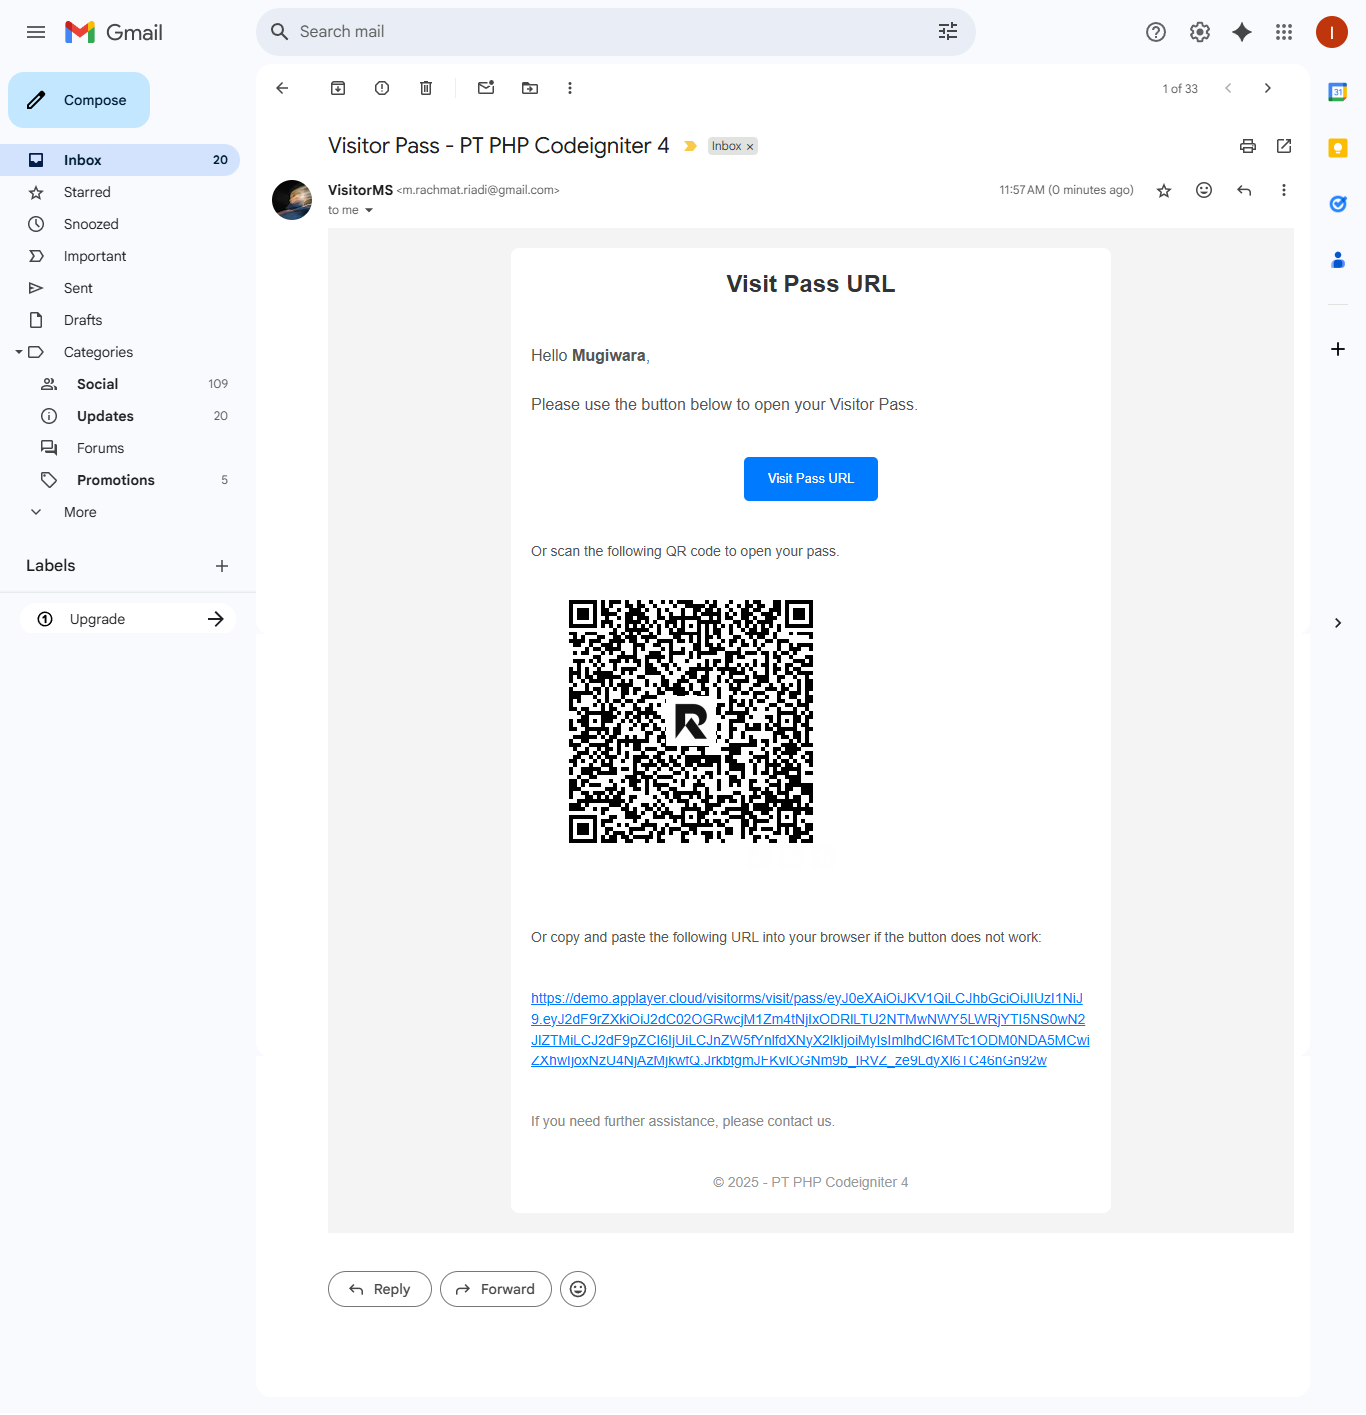Viewport: 1366px width, 1415px height.
Task: Print this email conversation
Action: (1248, 146)
